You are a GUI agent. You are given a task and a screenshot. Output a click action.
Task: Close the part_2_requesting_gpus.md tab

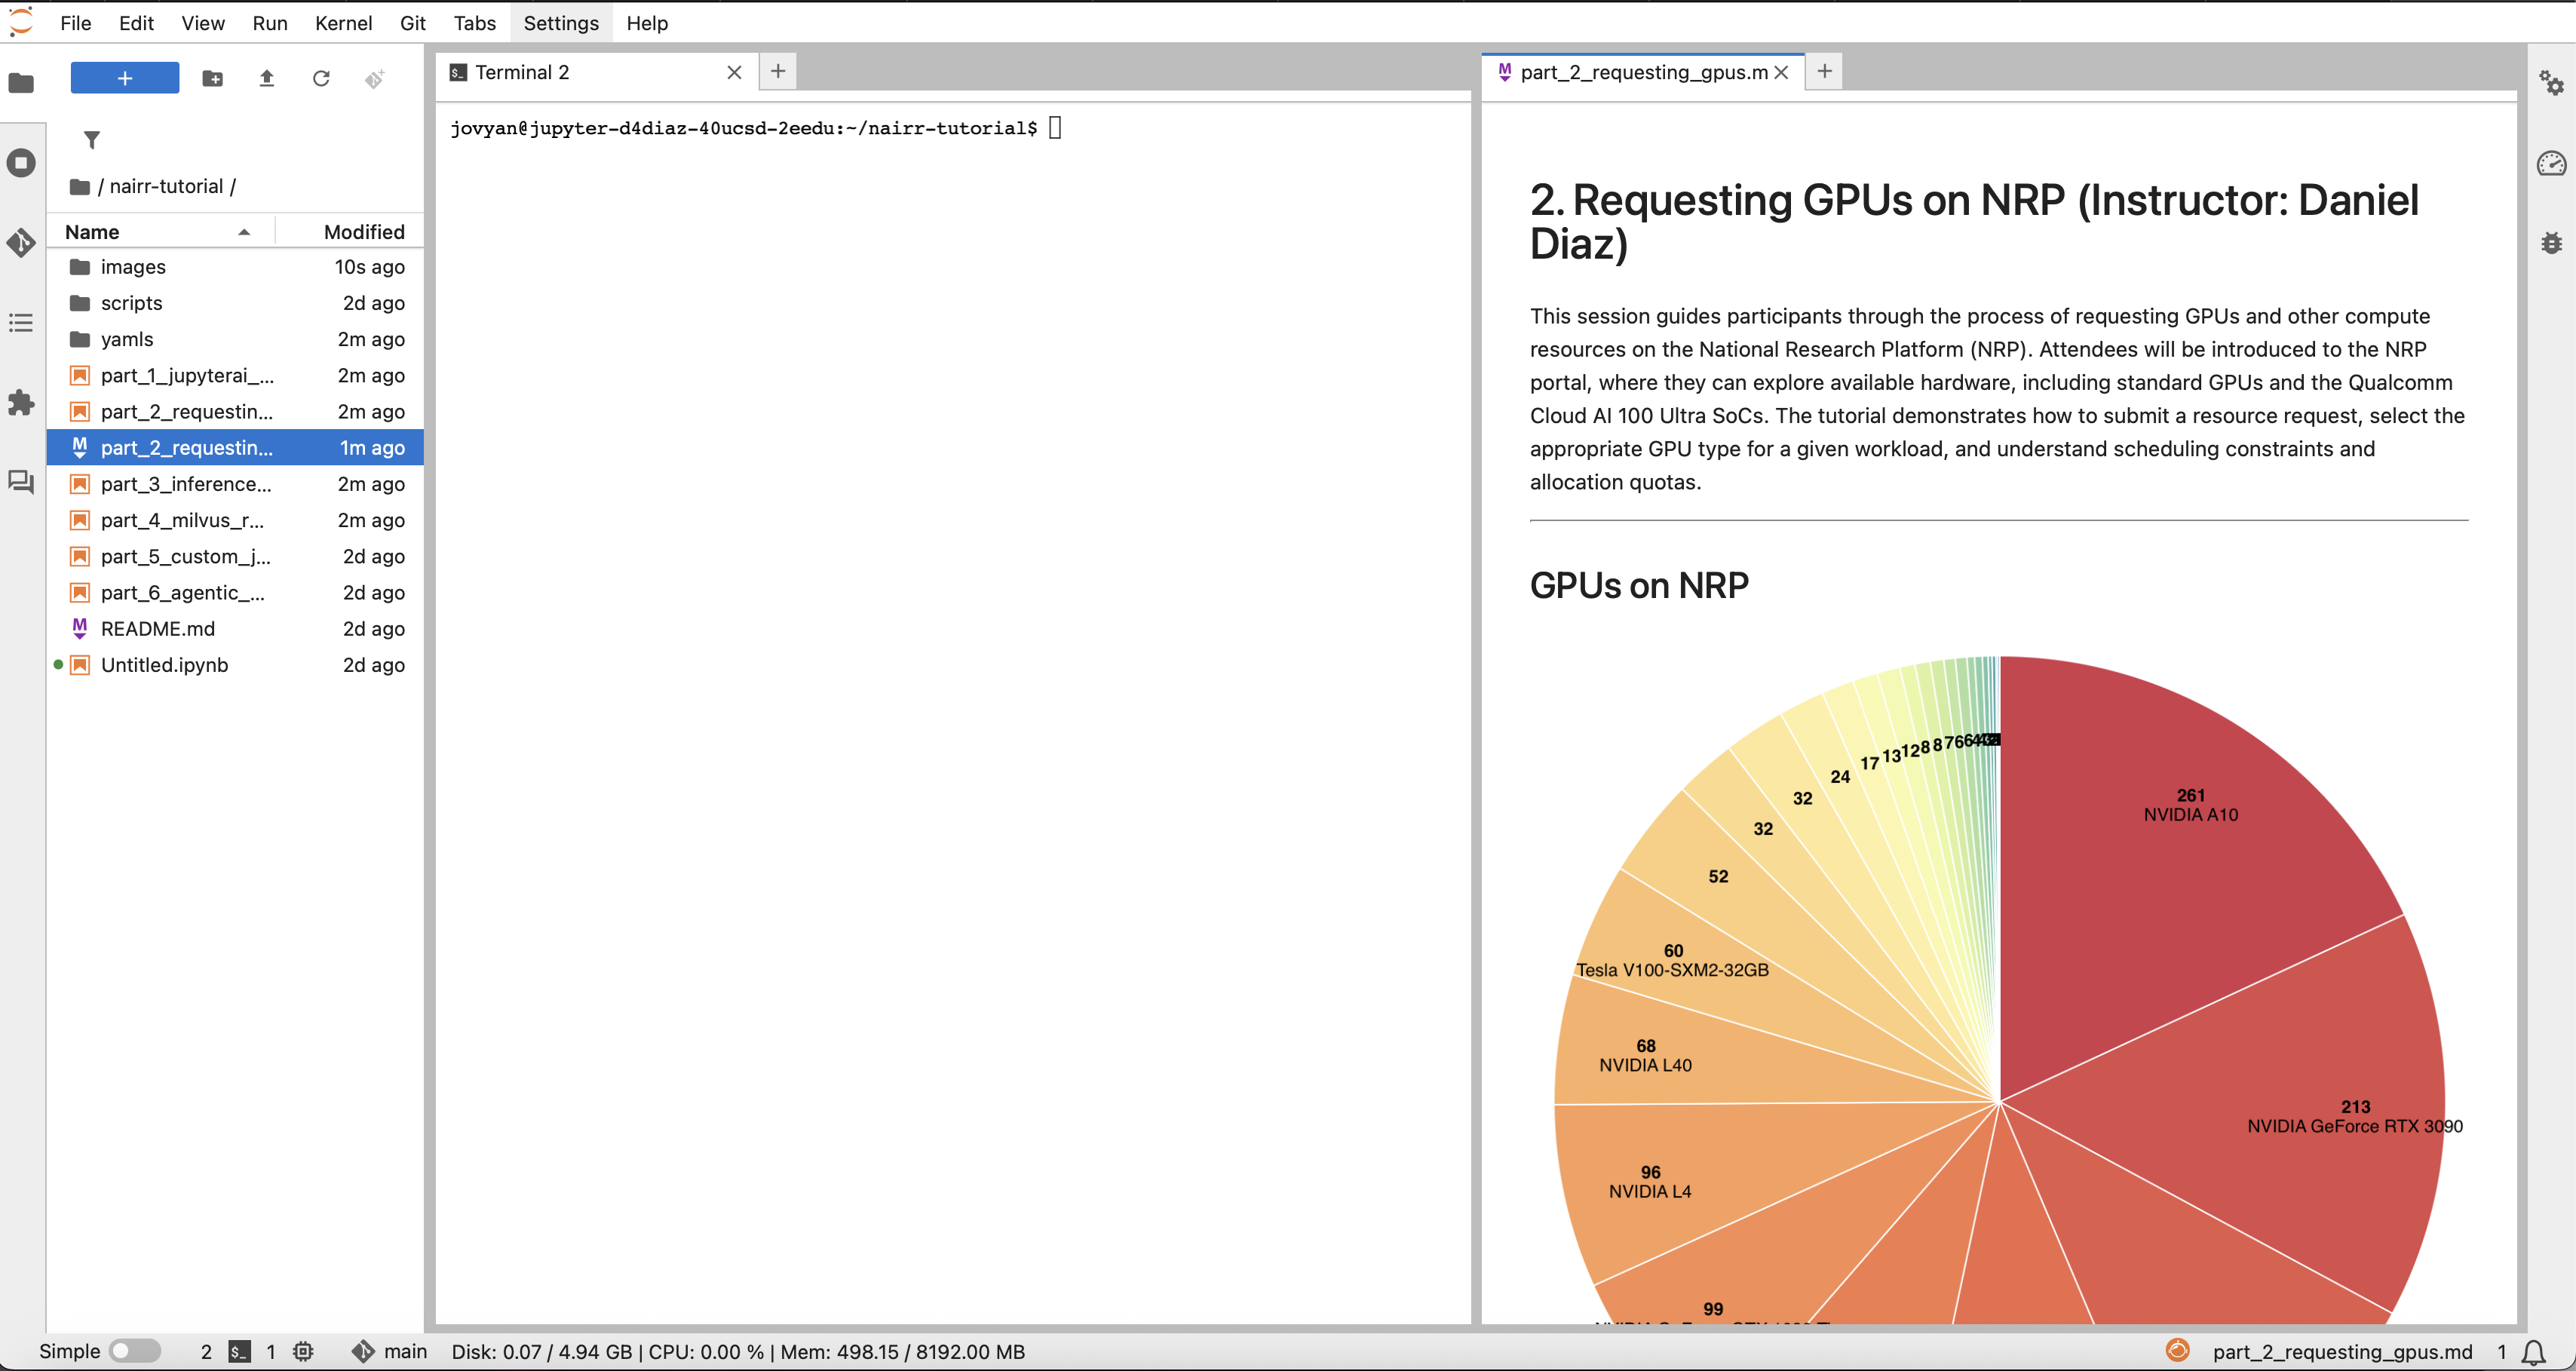1781,72
